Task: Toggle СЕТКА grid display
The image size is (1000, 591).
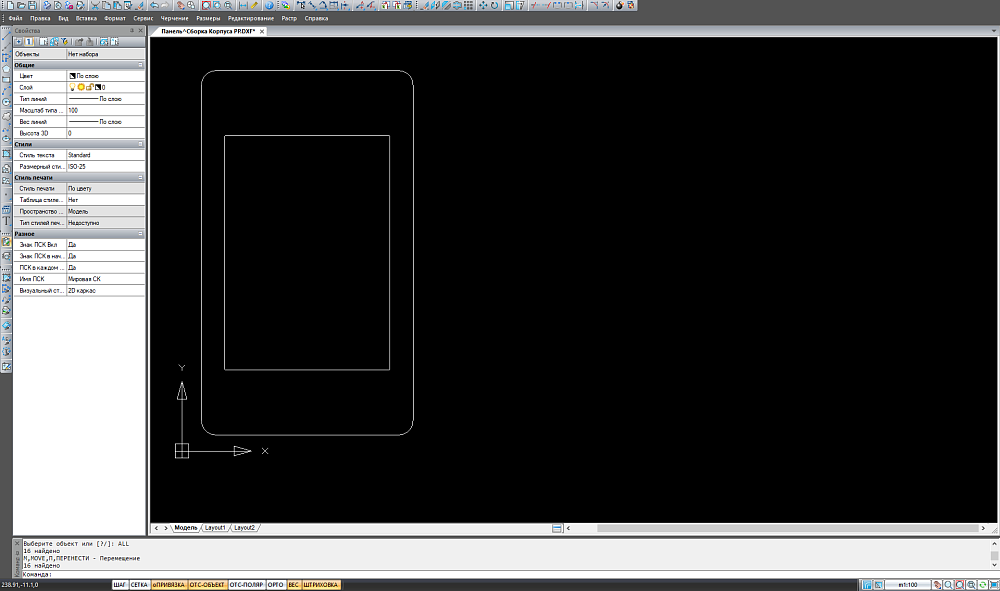Action: 139,585
